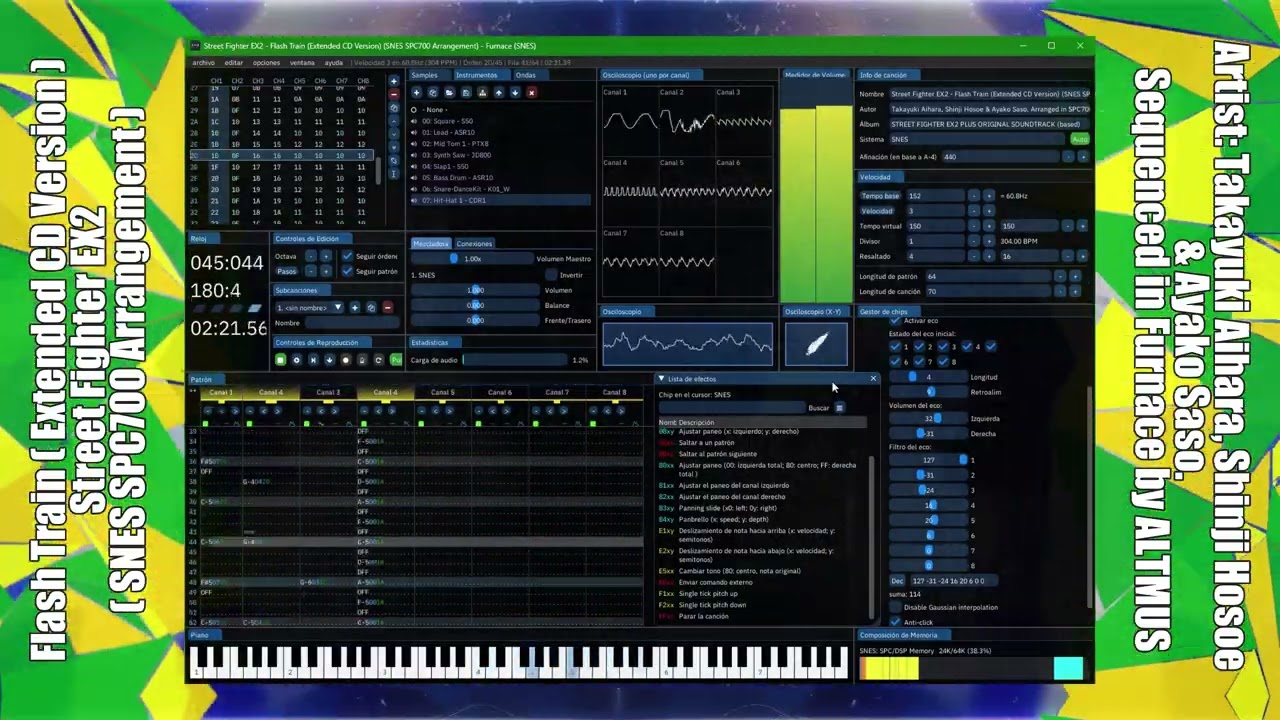The height and width of the screenshot is (720, 1280).
Task: Save instrument floppy disk icon
Action: coord(466,92)
